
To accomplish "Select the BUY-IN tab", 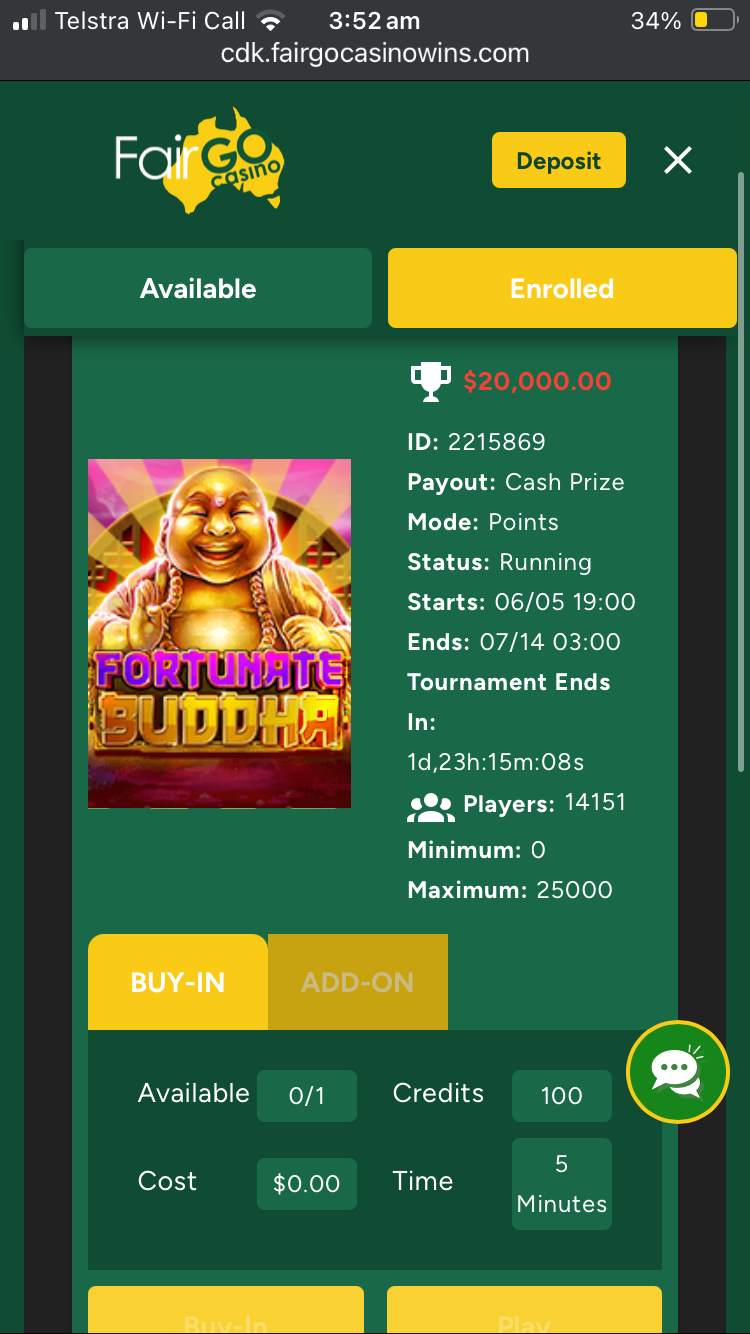I will click(178, 982).
